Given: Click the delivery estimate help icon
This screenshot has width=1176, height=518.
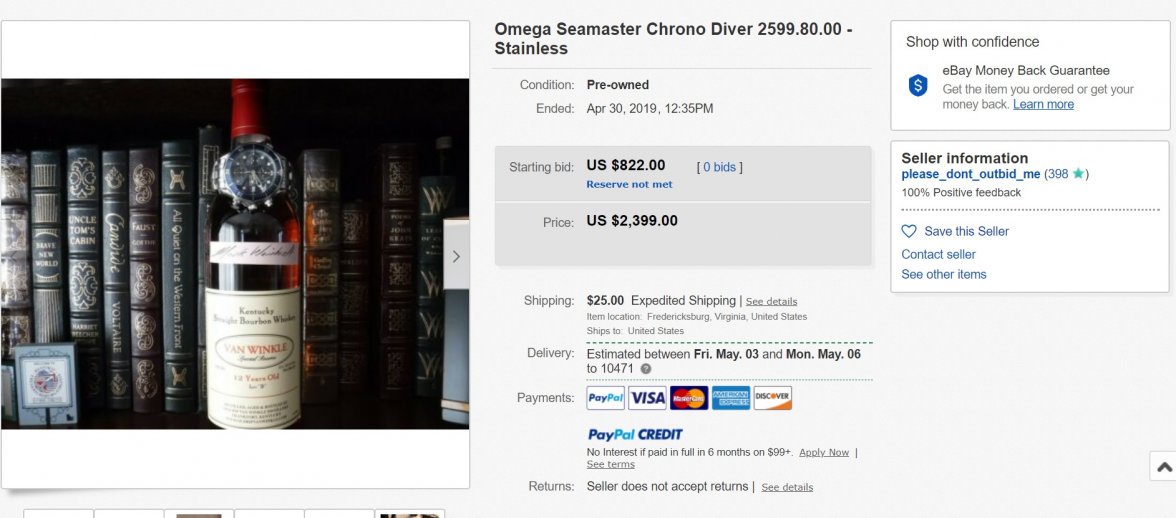Looking at the screenshot, I should (646, 369).
